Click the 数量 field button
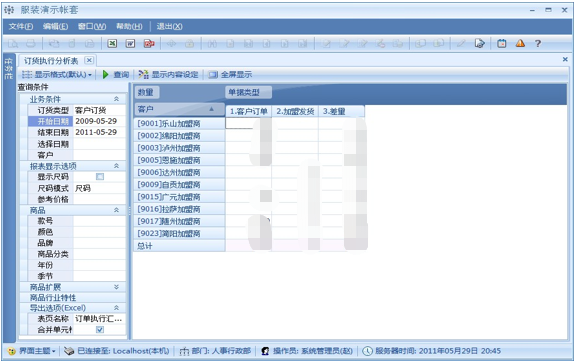Screen dimensions: 576x363 [x=146, y=92]
